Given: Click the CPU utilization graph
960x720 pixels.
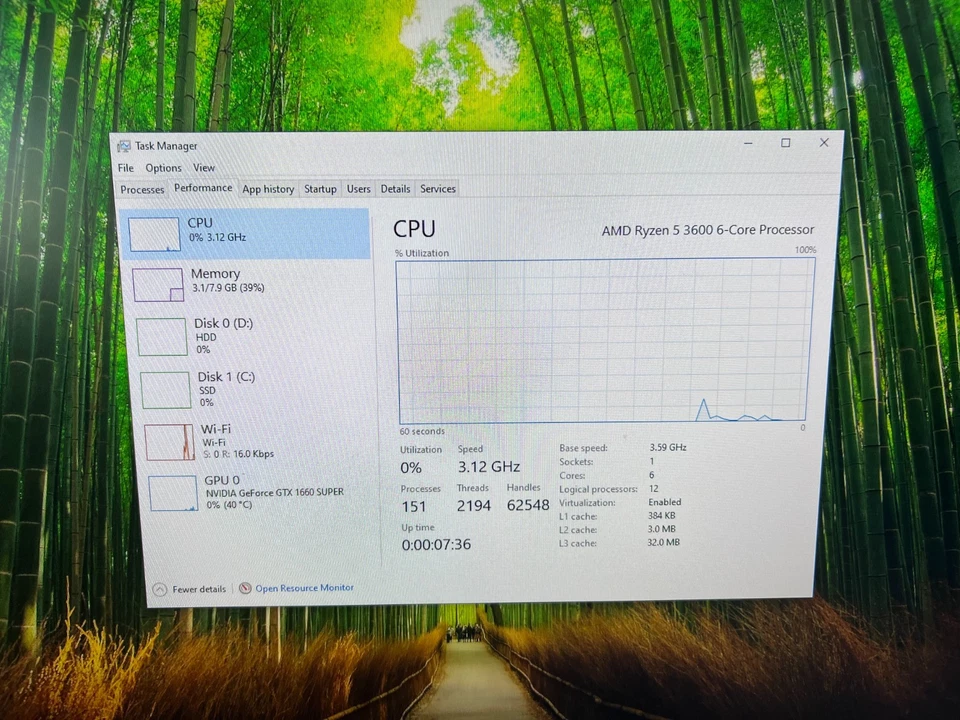Looking at the screenshot, I should [600, 340].
